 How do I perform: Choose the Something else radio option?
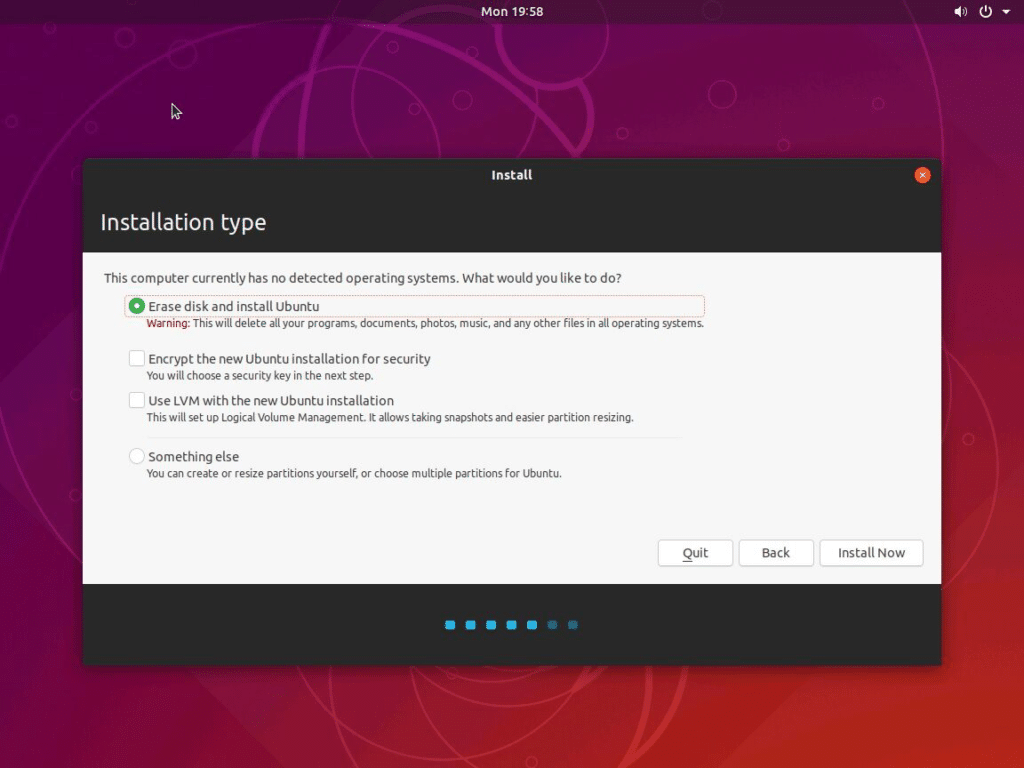[x=136, y=456]
